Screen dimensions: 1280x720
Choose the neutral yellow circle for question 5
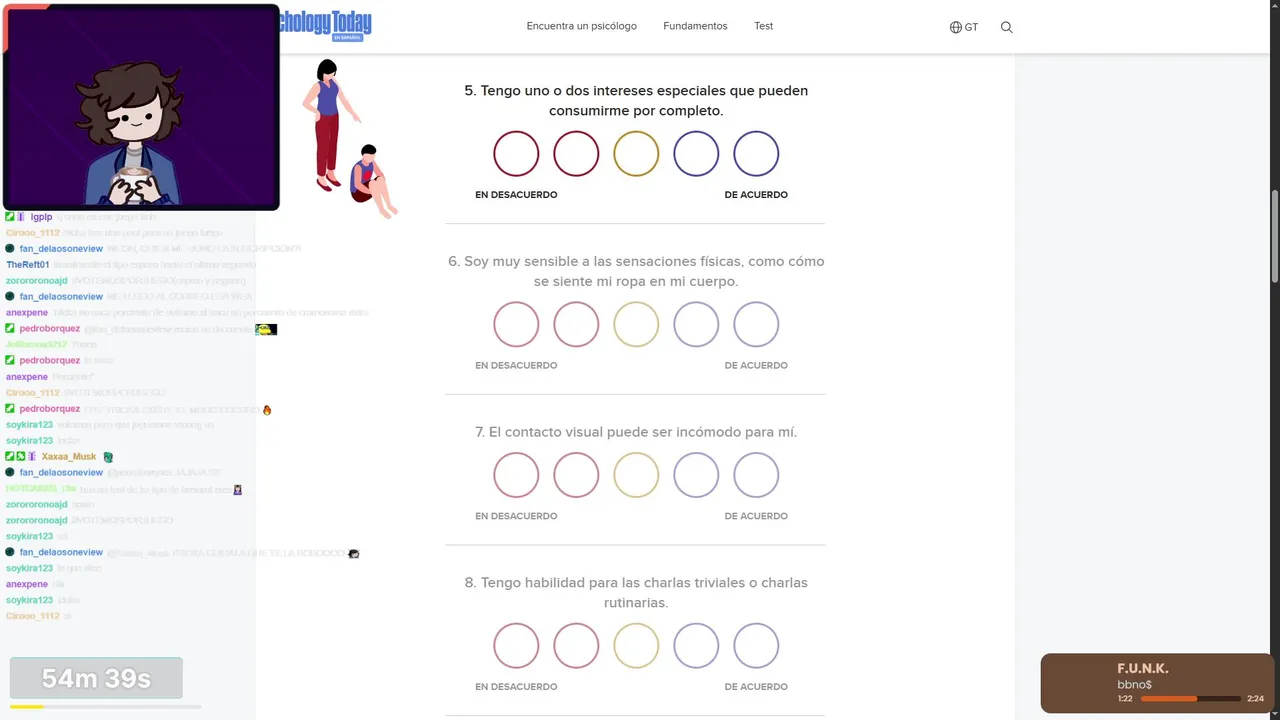click(636, 154)
